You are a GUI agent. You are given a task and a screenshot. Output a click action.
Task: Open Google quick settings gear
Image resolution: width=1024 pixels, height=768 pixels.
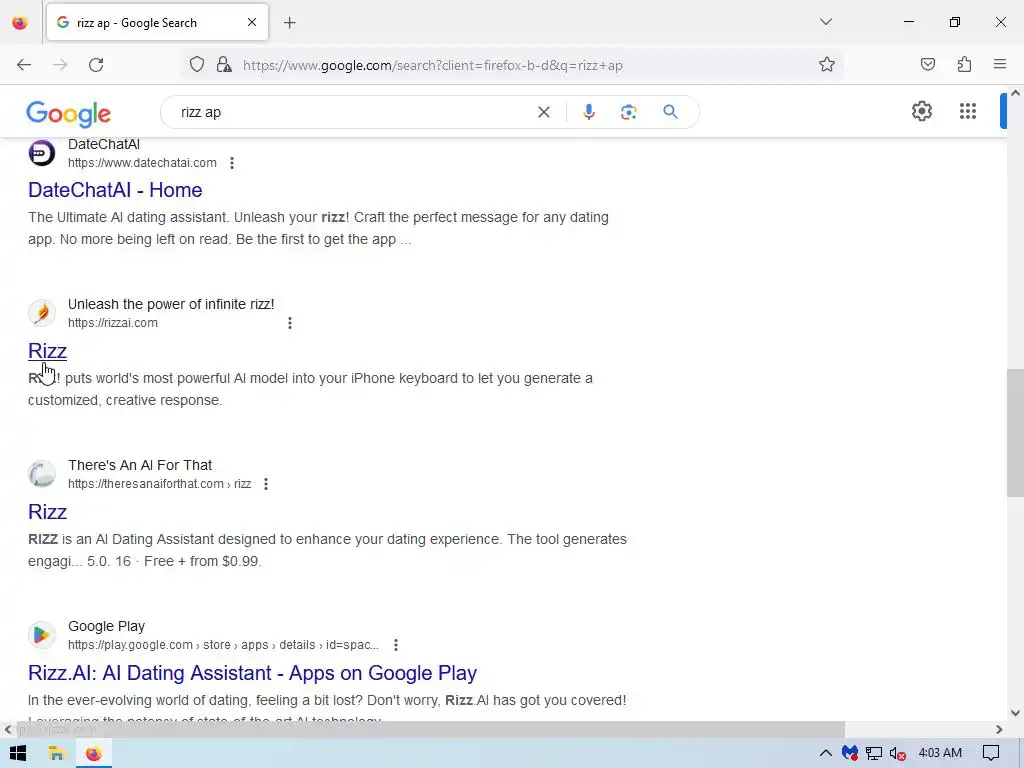tap(921, 111)
